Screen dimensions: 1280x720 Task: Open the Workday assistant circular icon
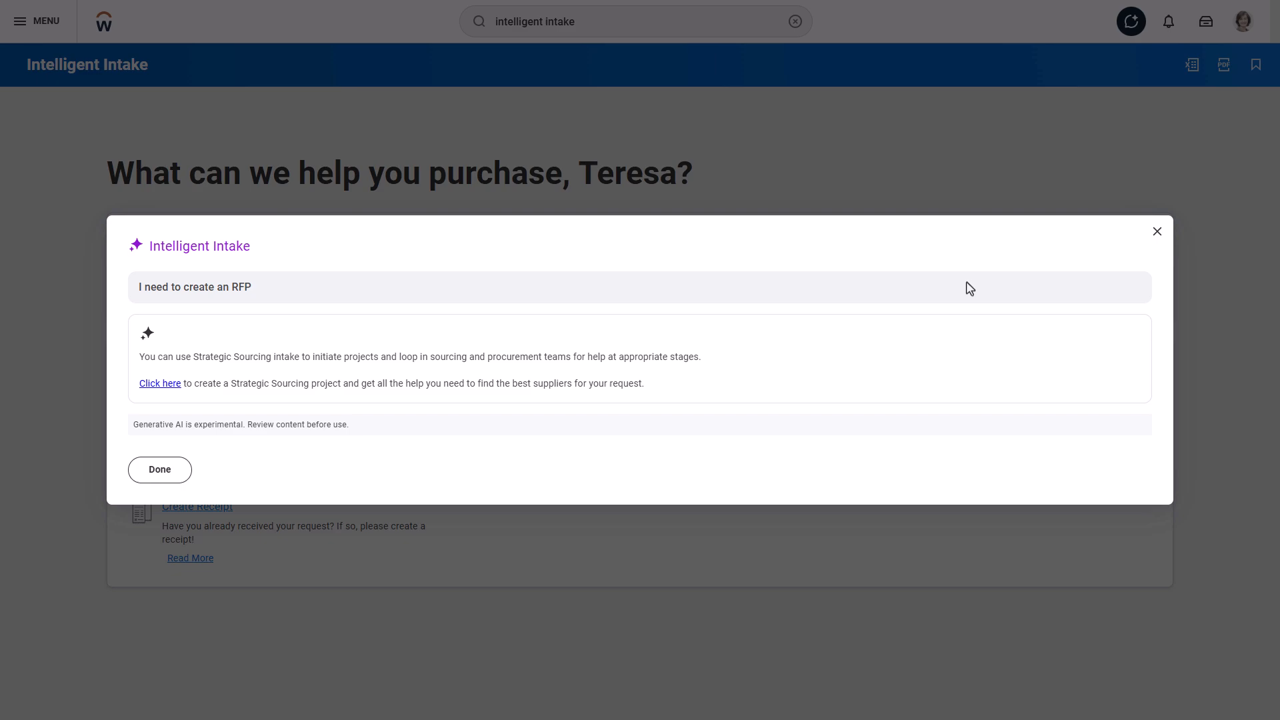point(1131,21)
